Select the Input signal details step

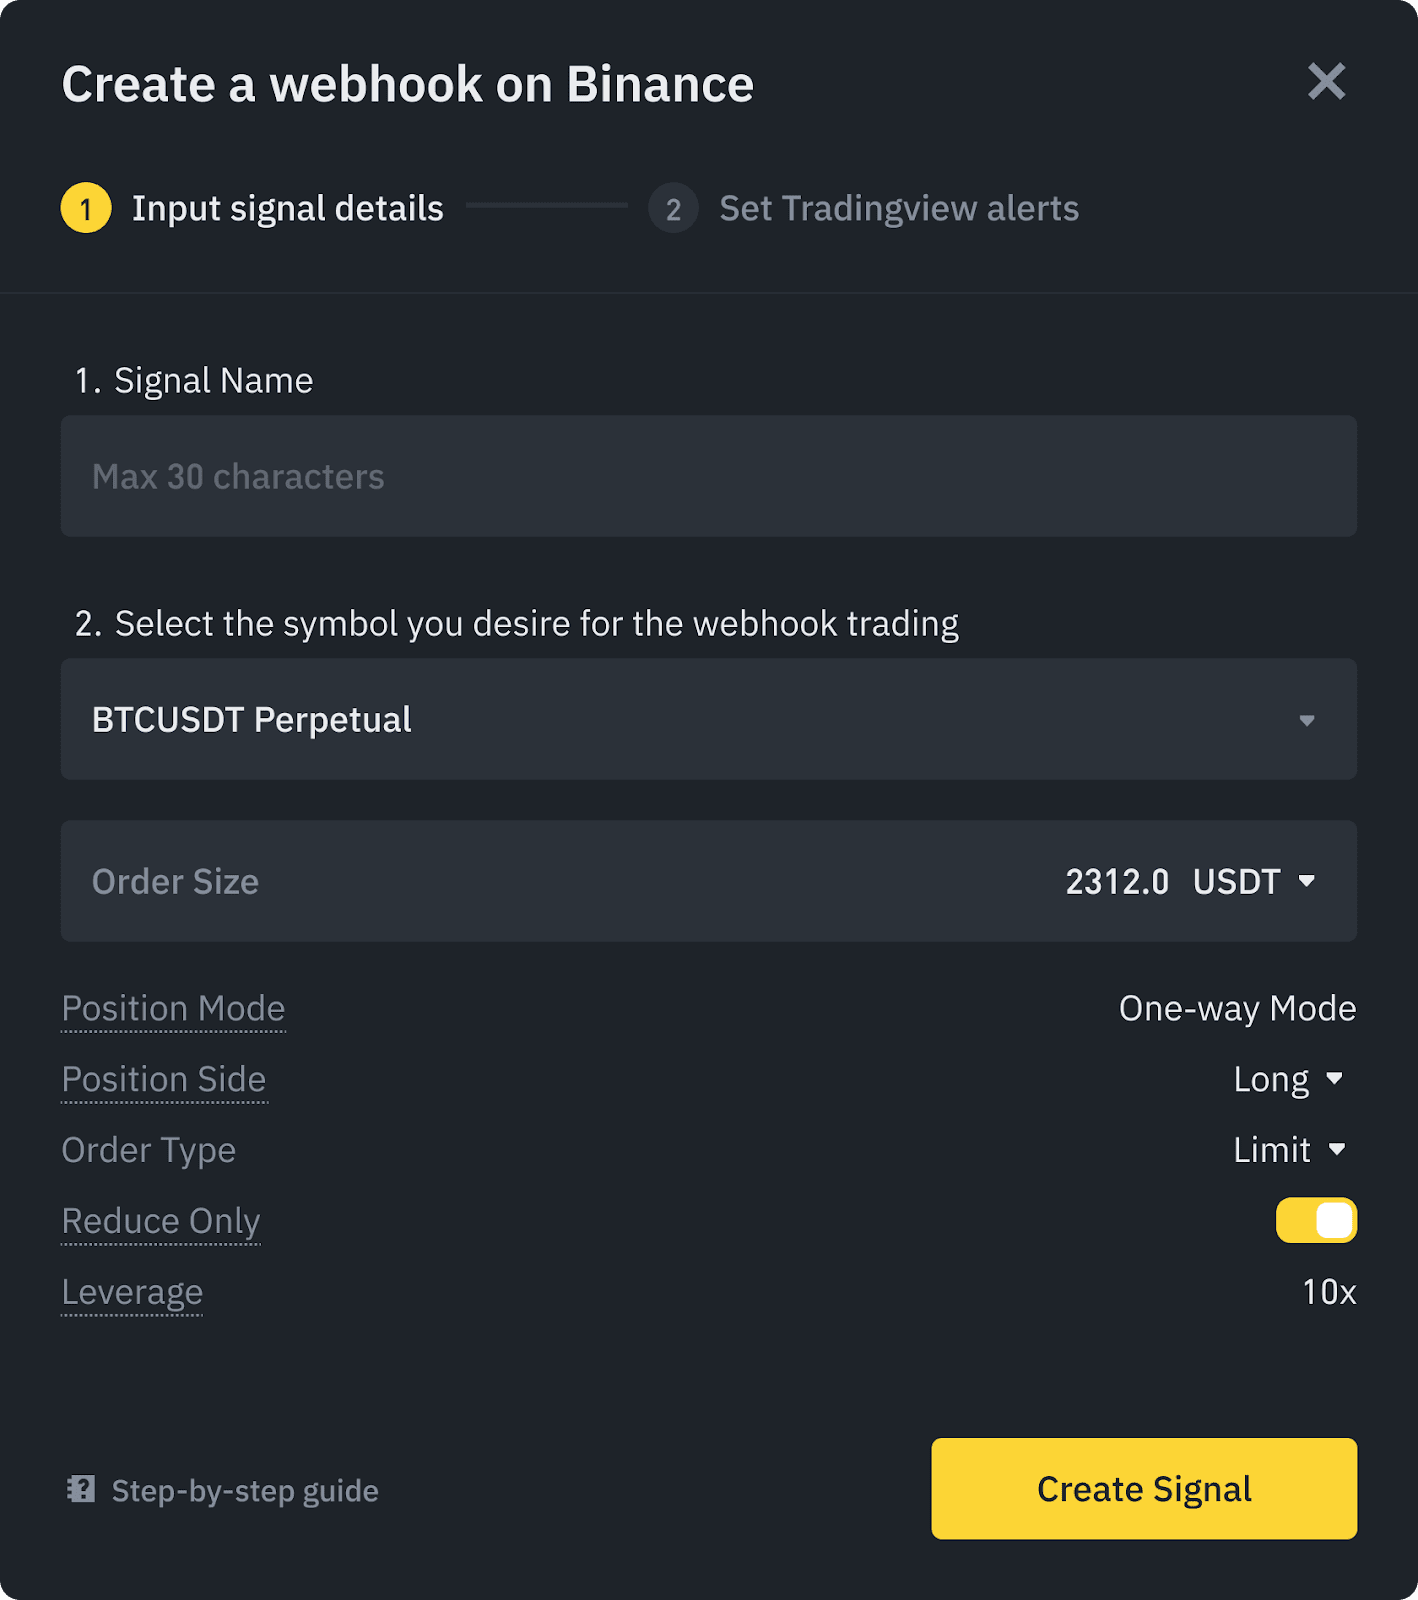tap(288, 208)
